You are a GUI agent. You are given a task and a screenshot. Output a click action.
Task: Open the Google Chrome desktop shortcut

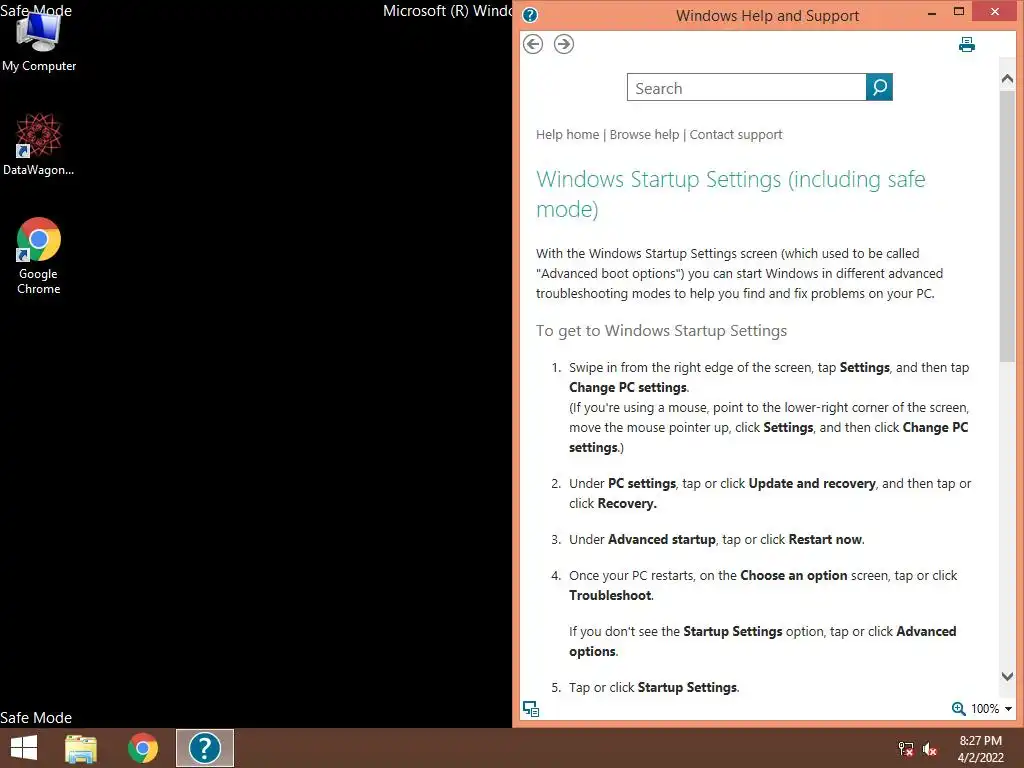coord(39,256)
